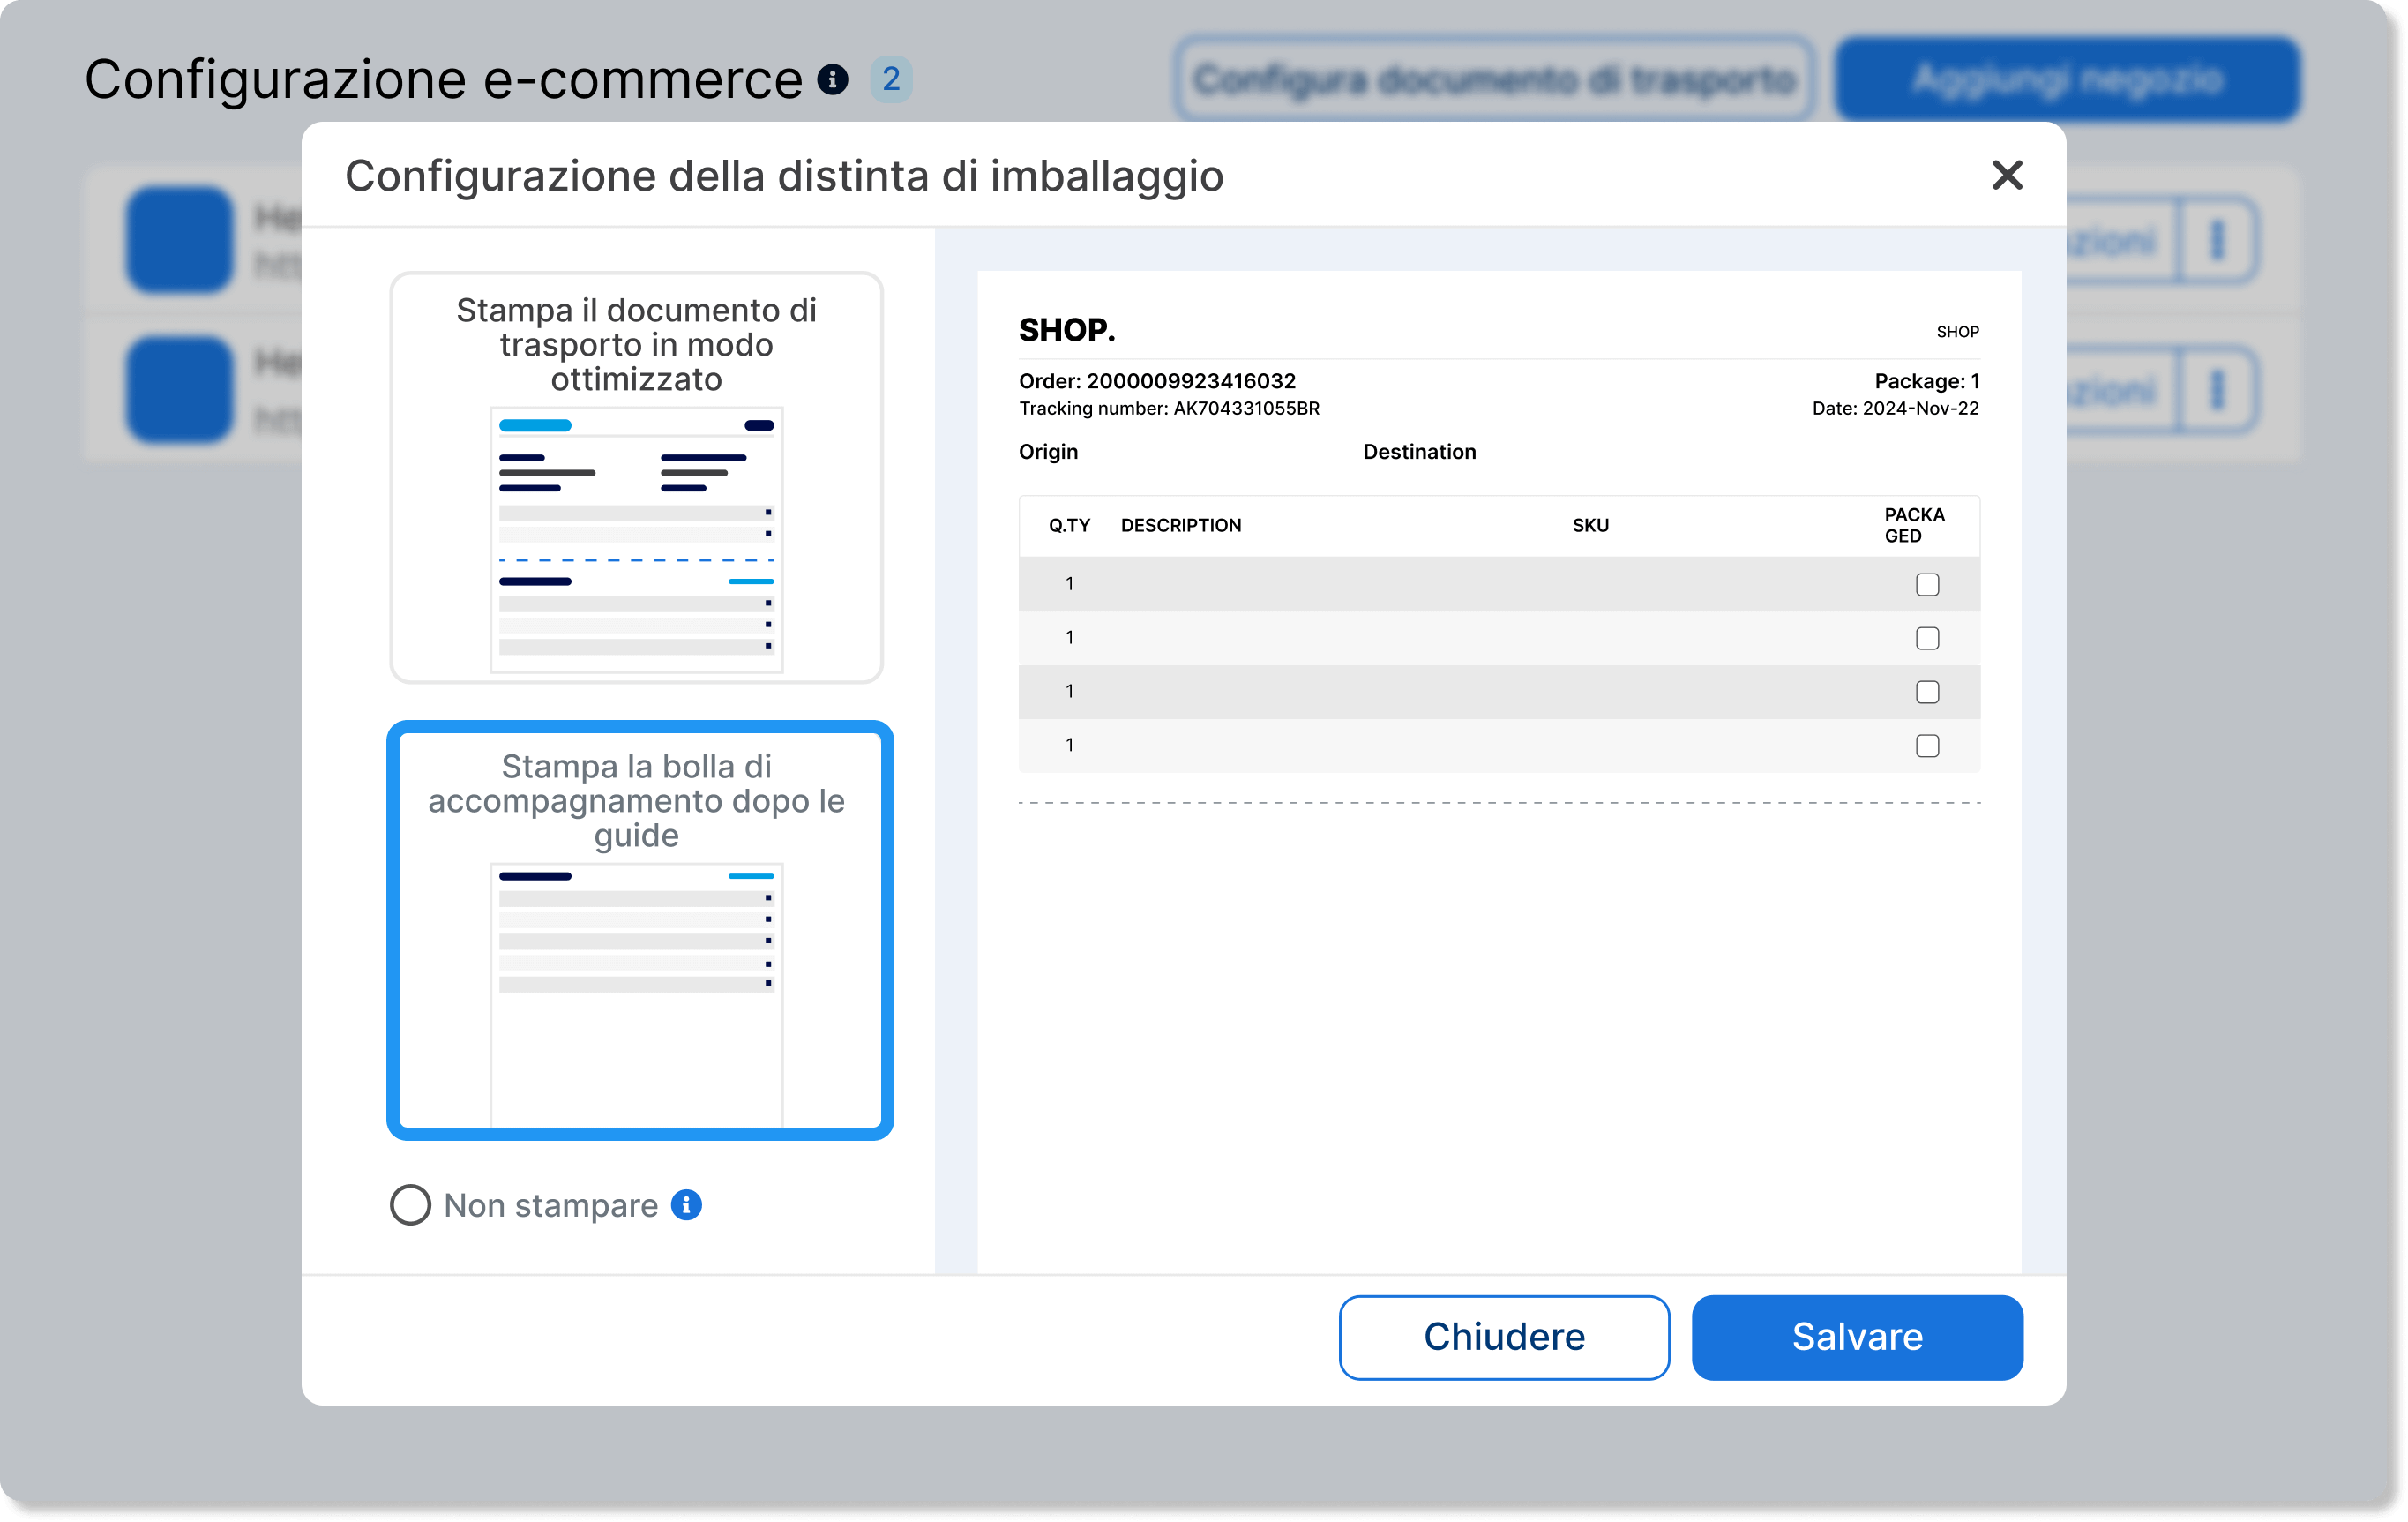Click the SKU column header
This screenshot has width=2408, height=1522.
click(1590, 525)
